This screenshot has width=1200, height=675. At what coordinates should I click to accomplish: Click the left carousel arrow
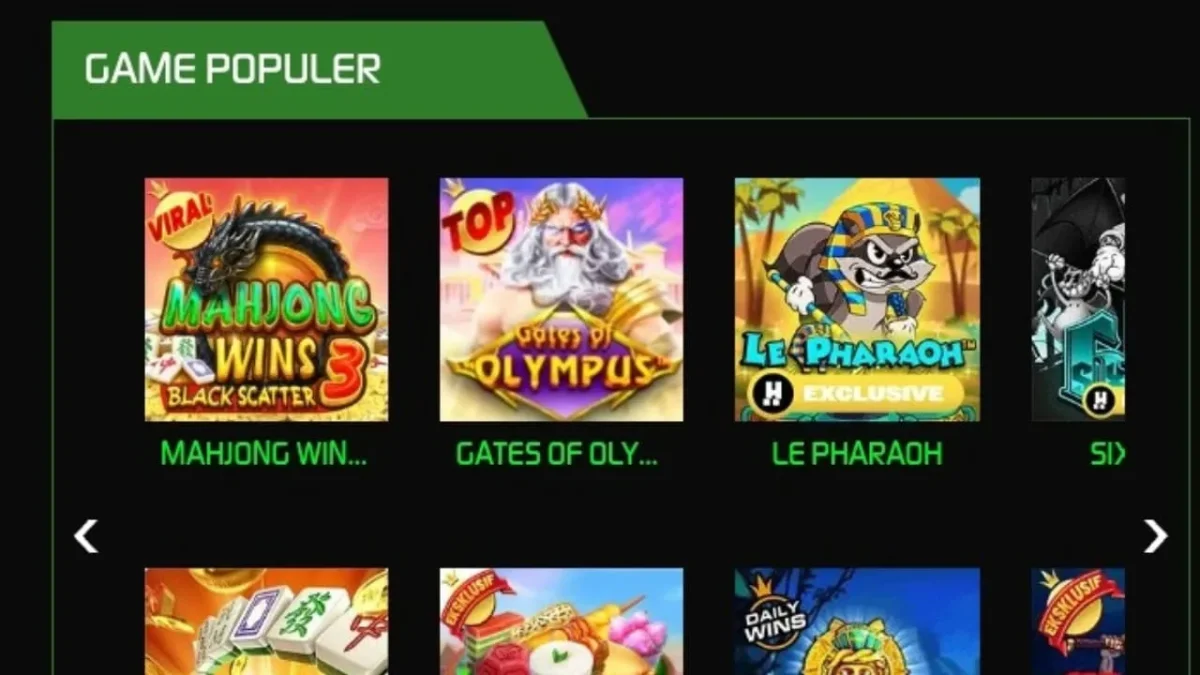click(x=86, y=536)
